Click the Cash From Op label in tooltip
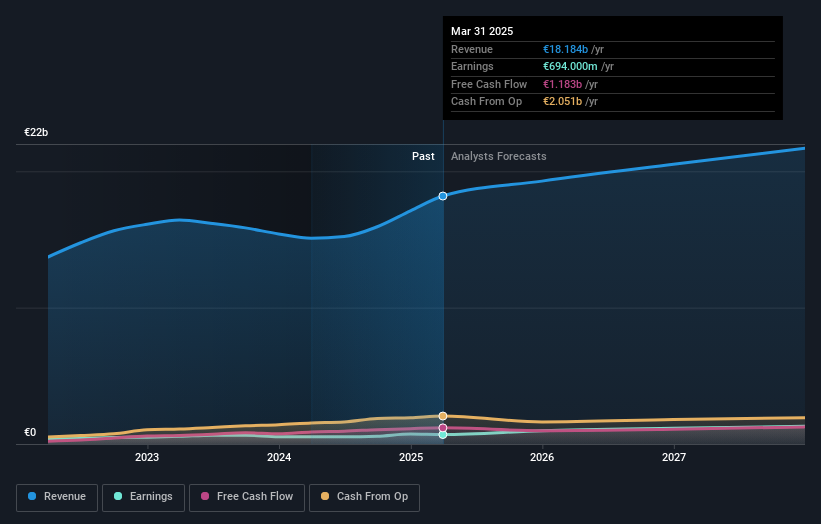821x524 pixels. [486, 102]
